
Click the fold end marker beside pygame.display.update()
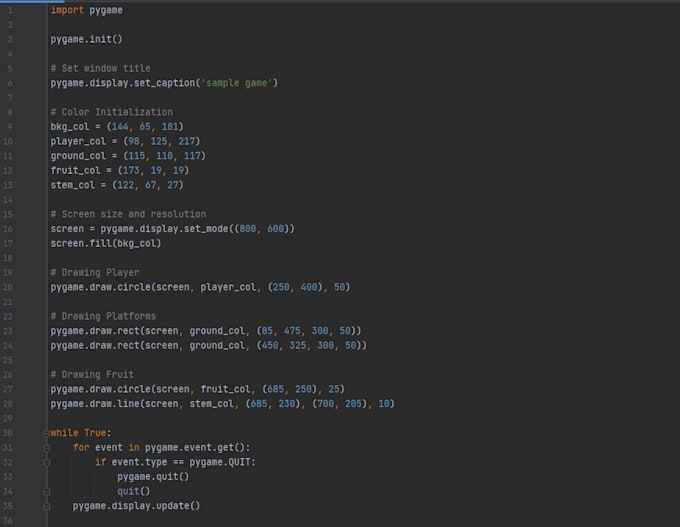point(46,506)
